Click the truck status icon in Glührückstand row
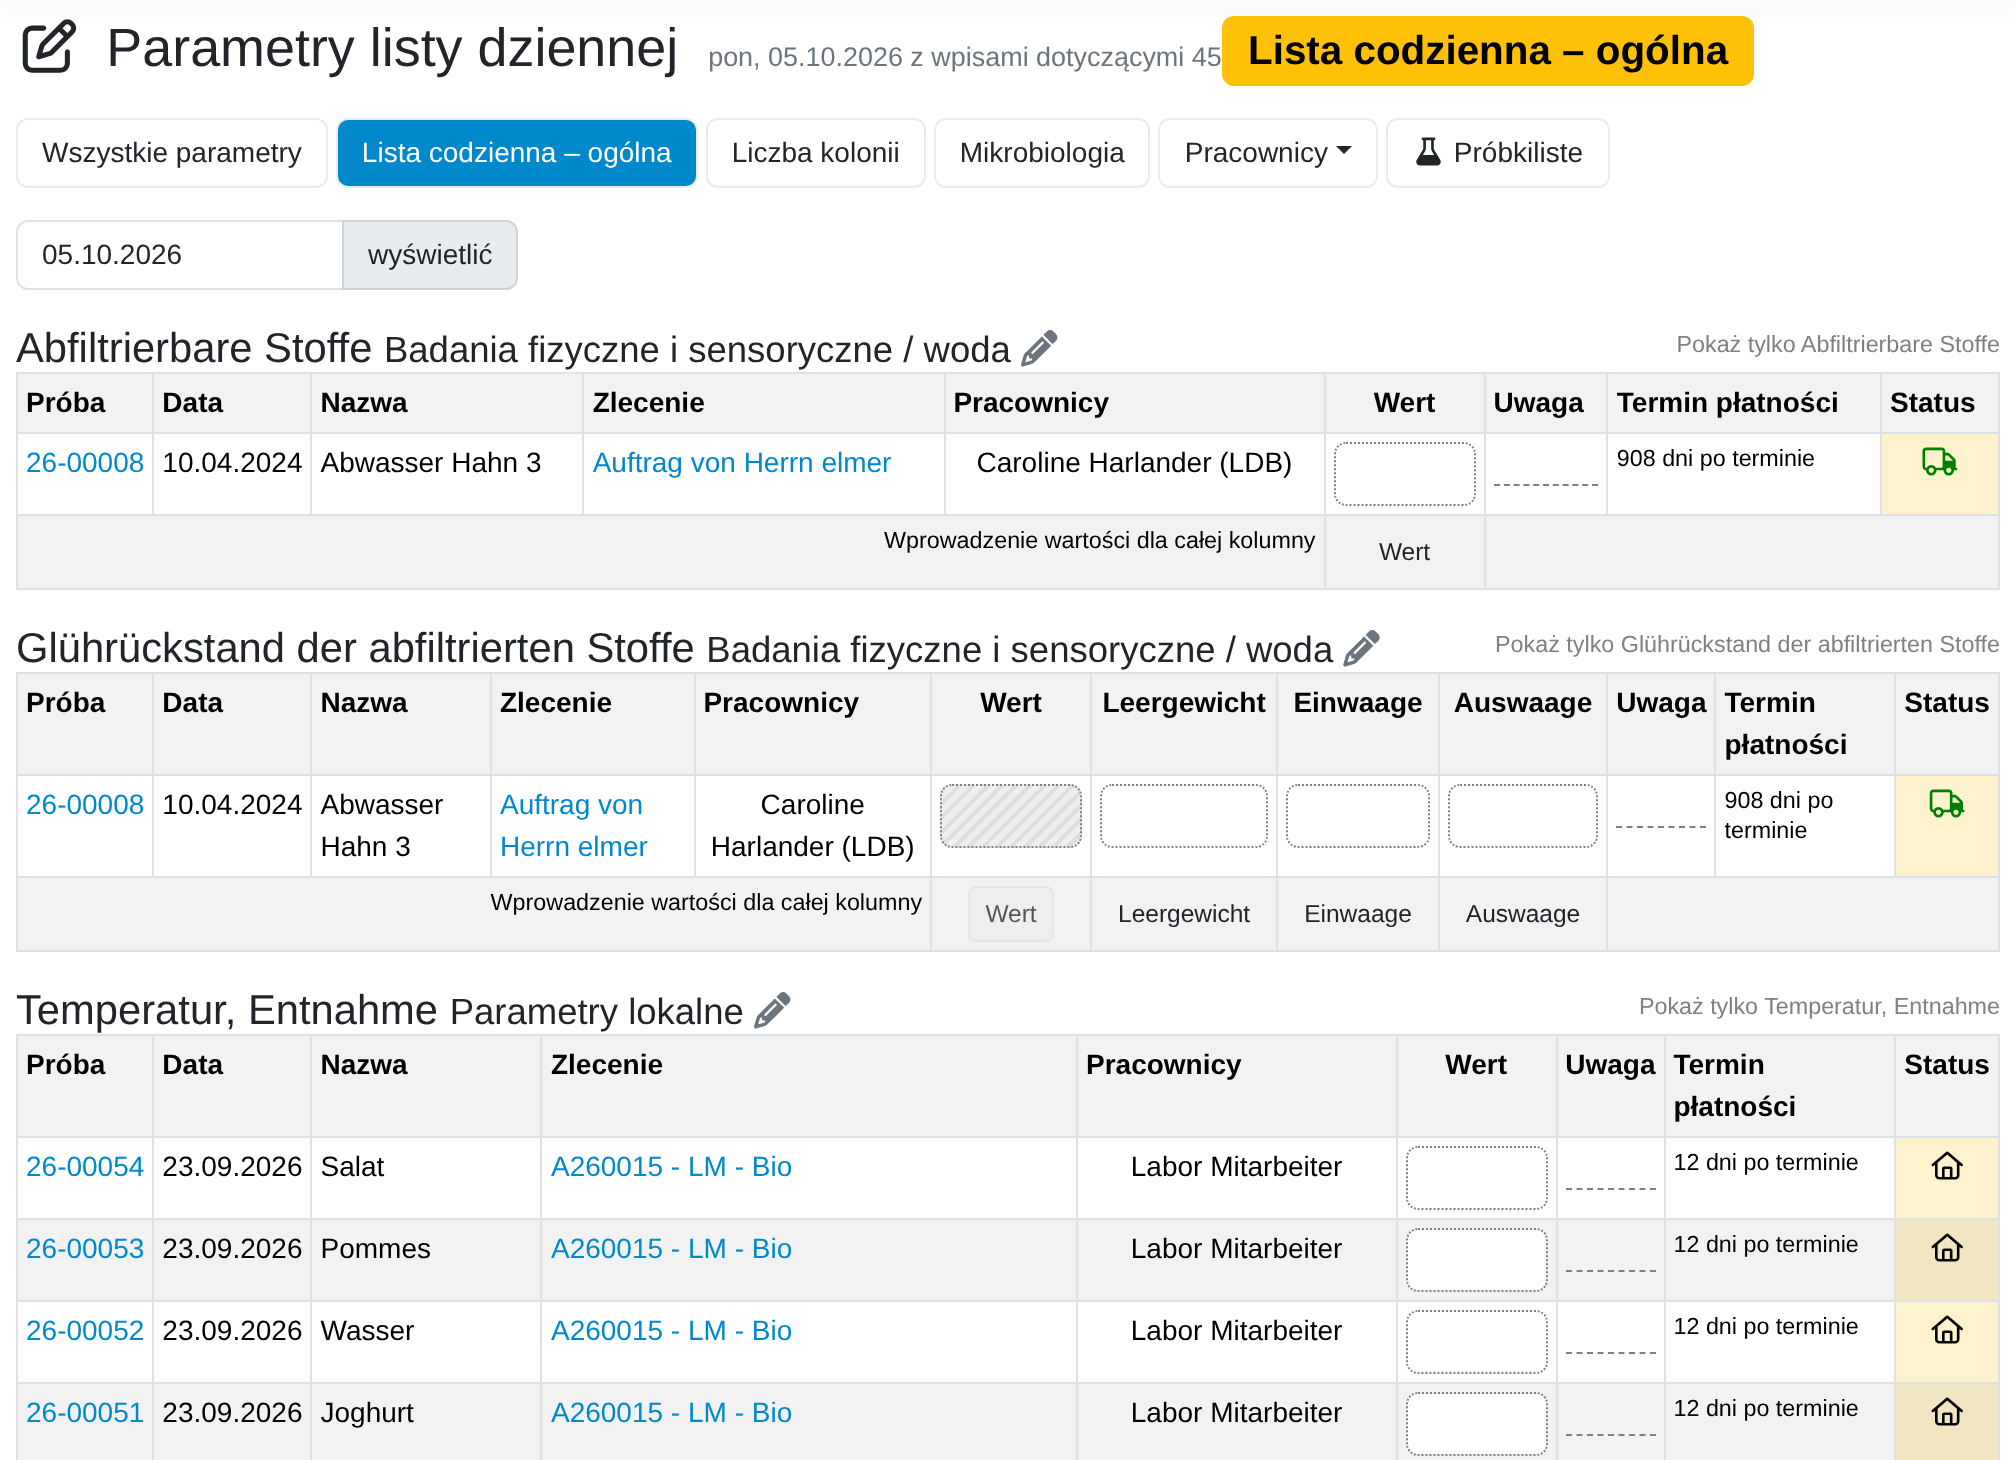 1946,803
